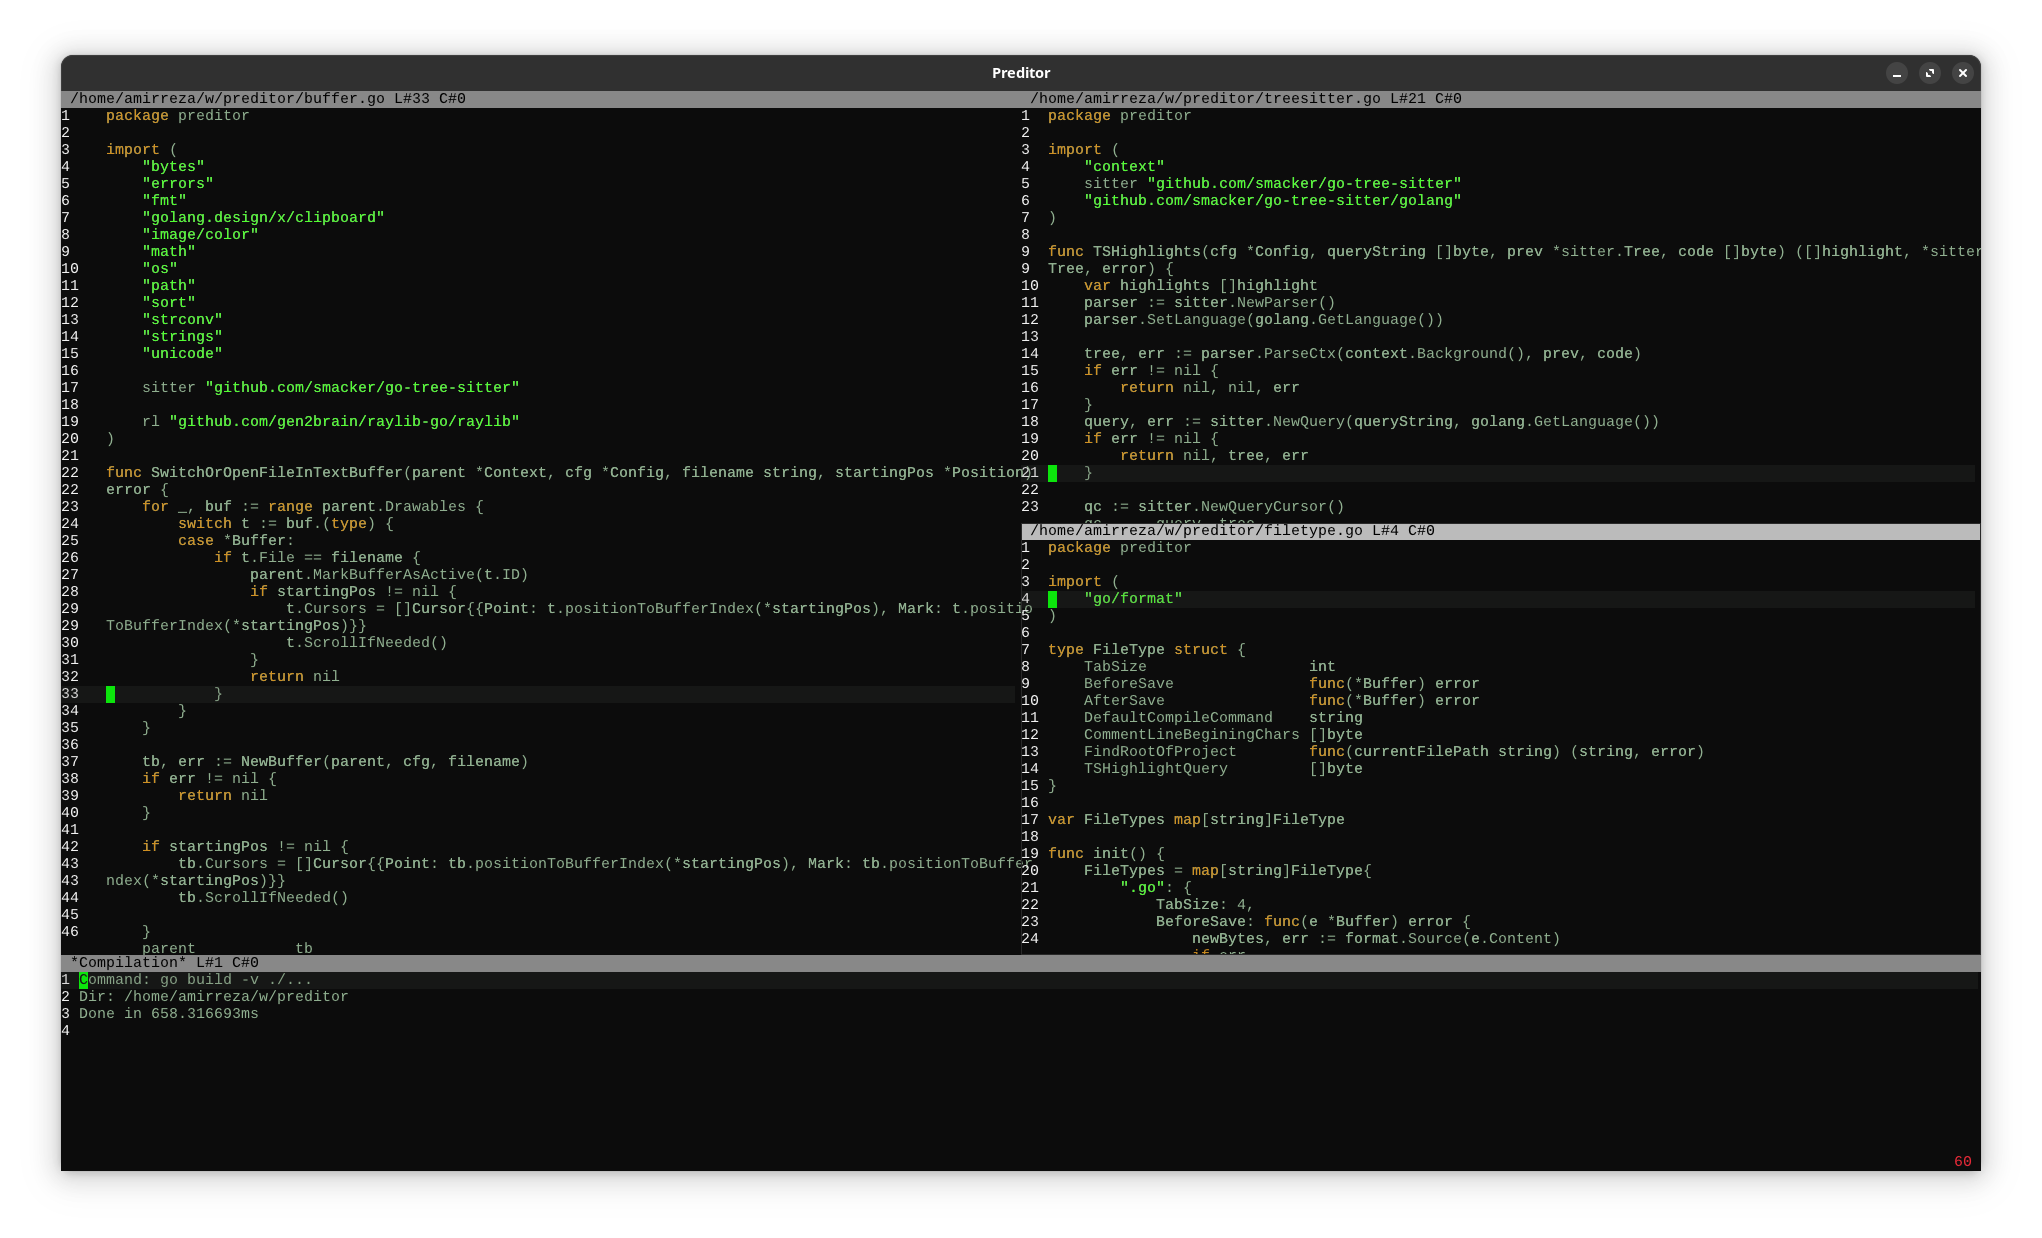Click line number 37 in buffer.go gutter
This screenshot has width=2042, height=1238.
tap(70, 762)
